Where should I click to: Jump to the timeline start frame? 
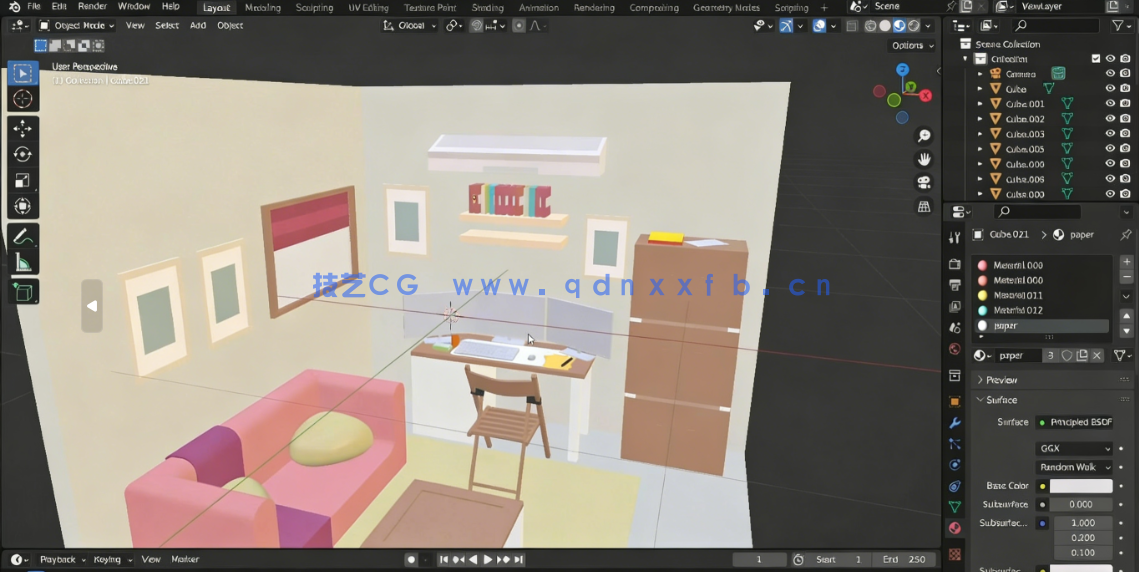tap(444, 560)
